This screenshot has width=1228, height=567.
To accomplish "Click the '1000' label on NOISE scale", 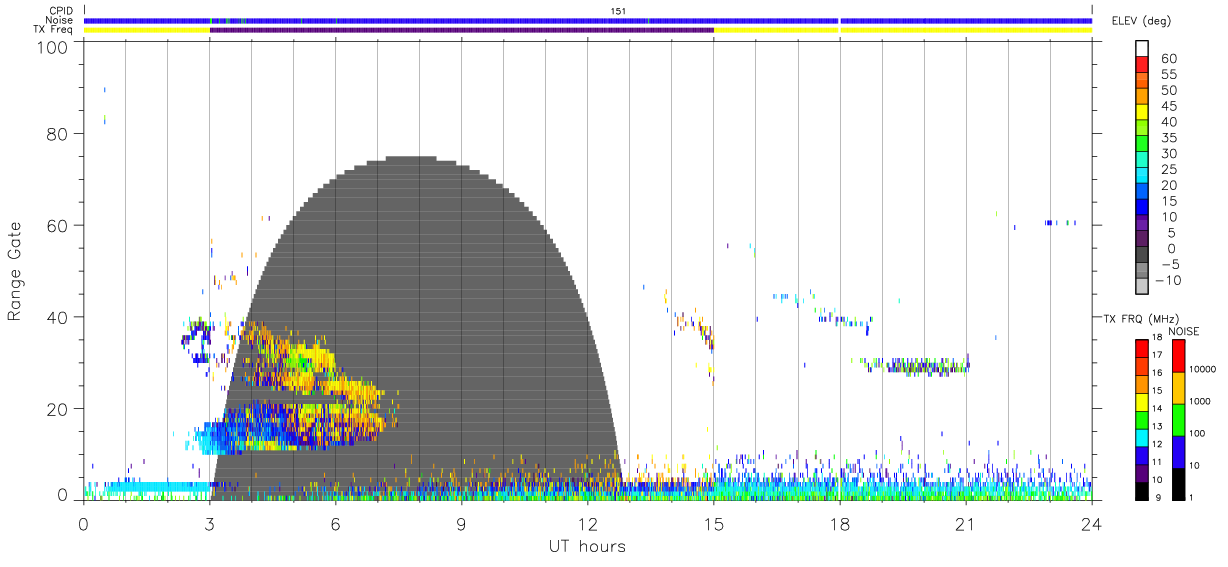I will click(1202, 401).
